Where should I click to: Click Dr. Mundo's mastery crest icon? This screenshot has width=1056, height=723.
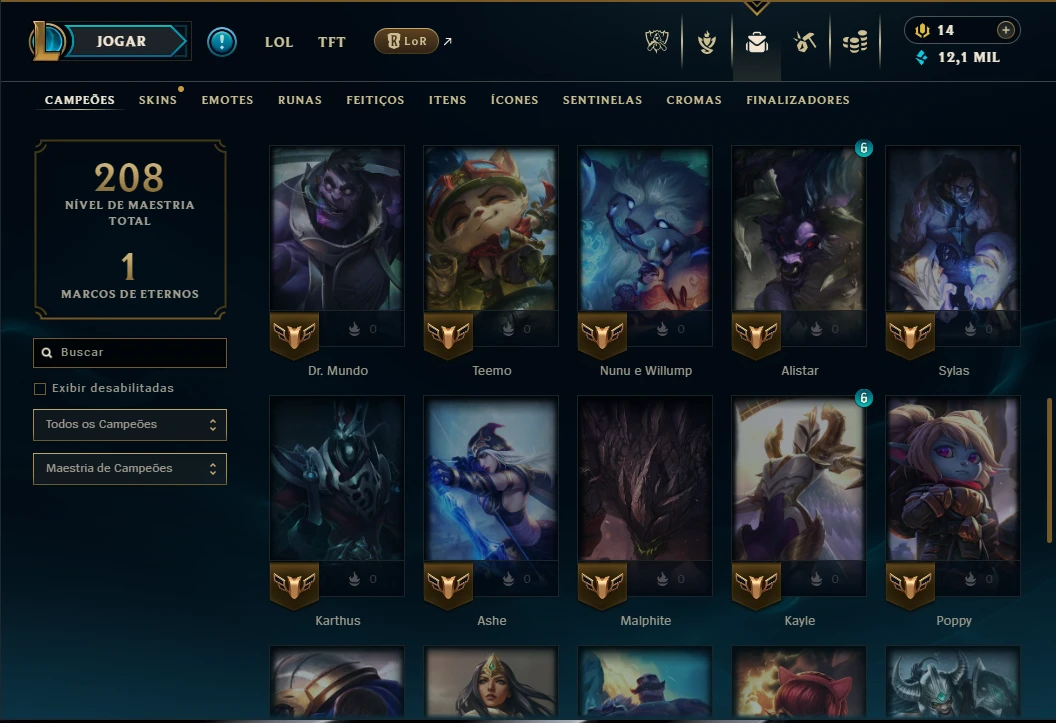(x=294, y=334)
